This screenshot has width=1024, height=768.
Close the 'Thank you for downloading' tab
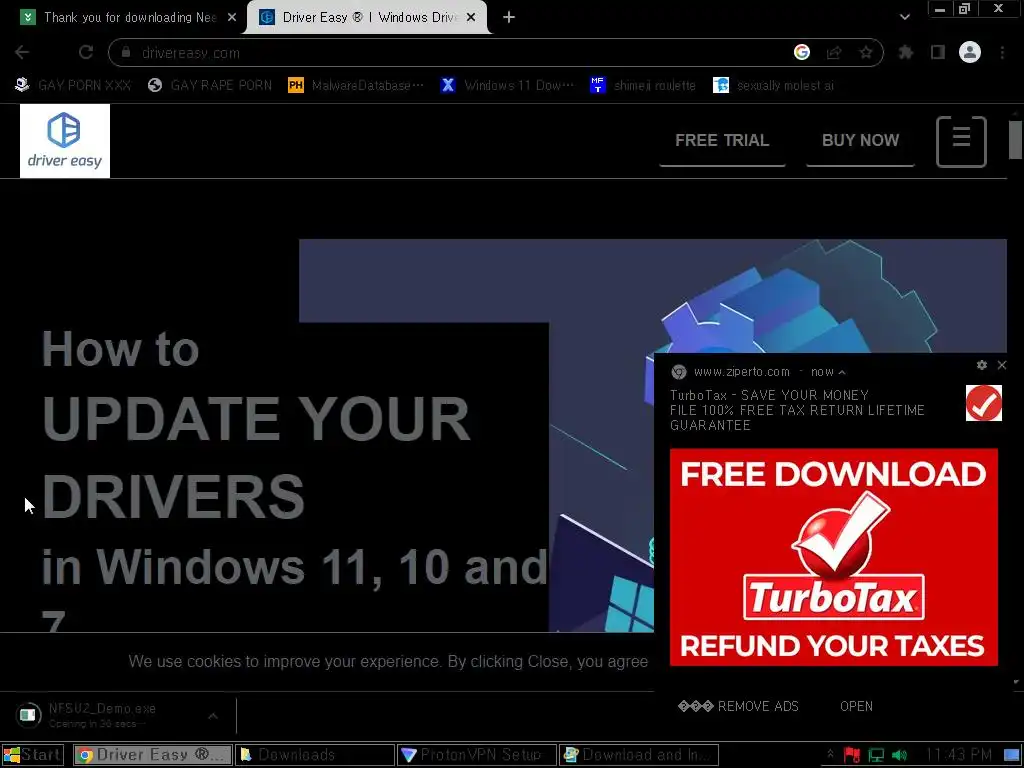232,18
